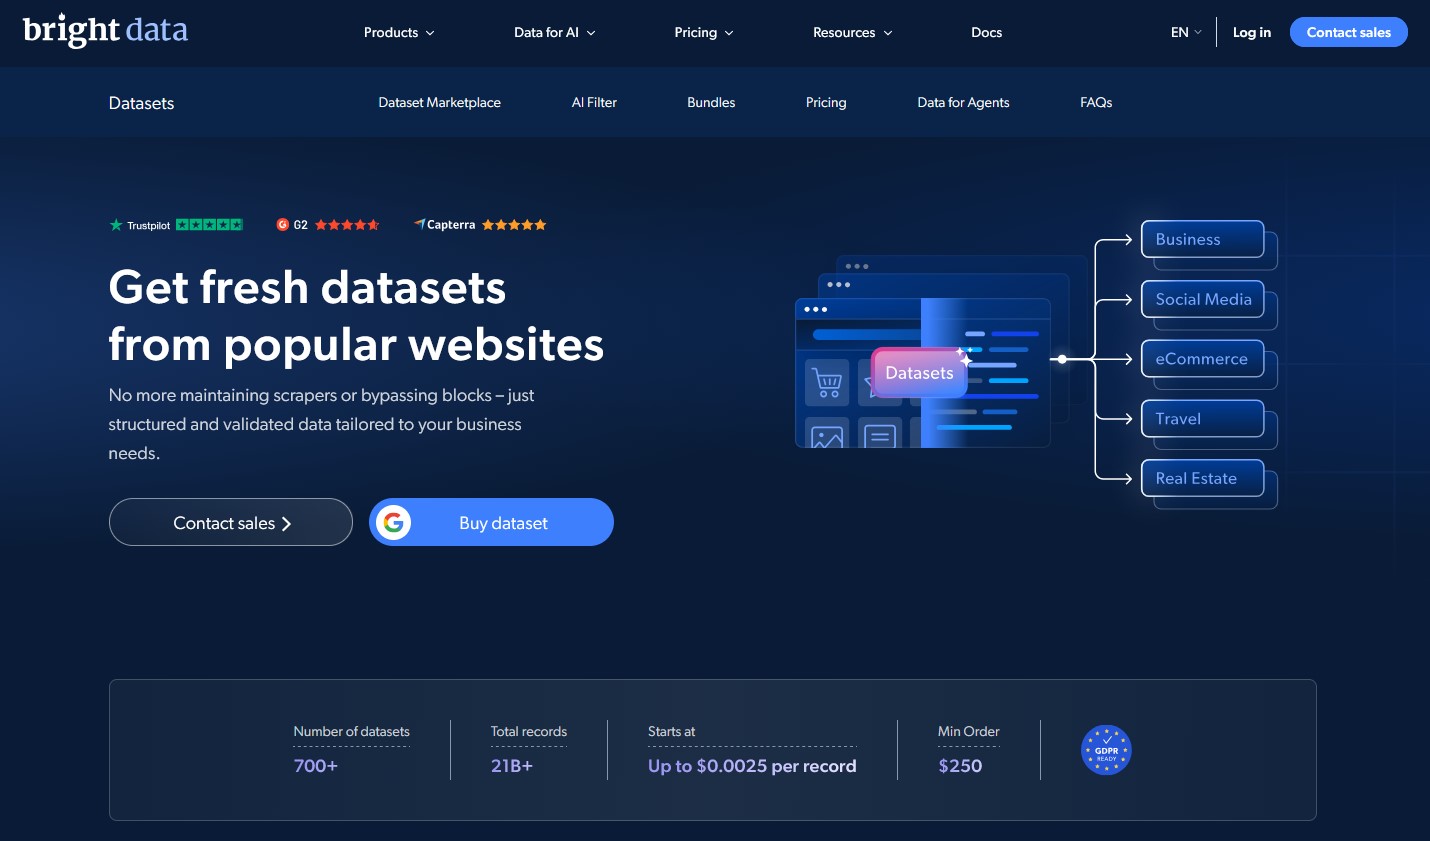Click the image icon in illustration

click(x=827, y=434)
